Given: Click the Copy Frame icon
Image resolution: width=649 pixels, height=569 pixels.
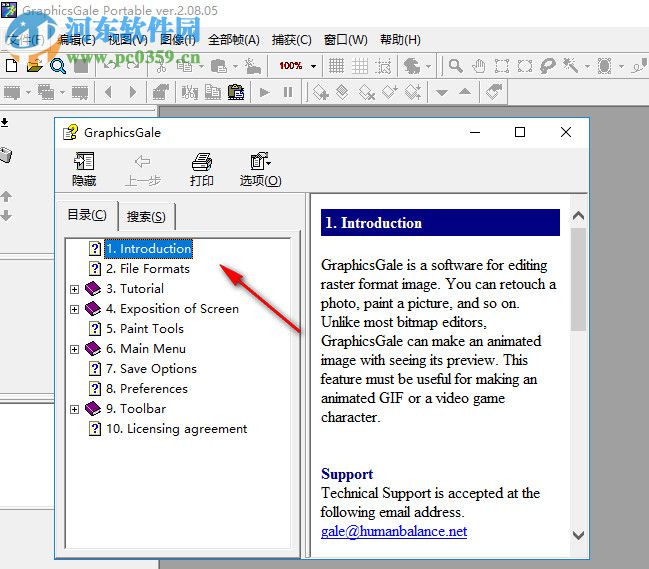Looking at the screenshot, I should point(213,92).
